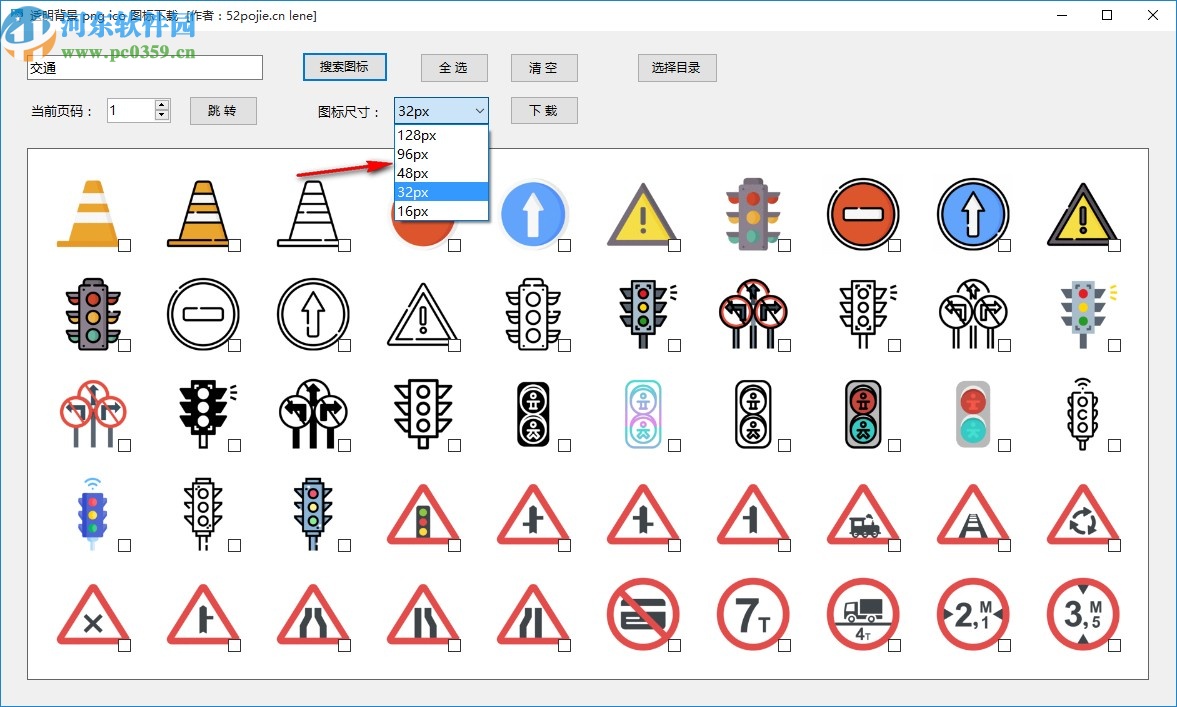Tick the checkbox of the flat gray traffic light

(x=784, y=245)
